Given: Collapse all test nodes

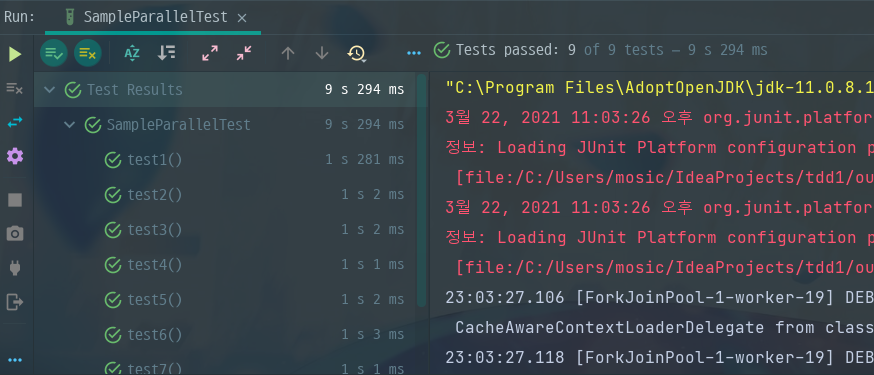Looking at the screenshot, I should 244,53.
